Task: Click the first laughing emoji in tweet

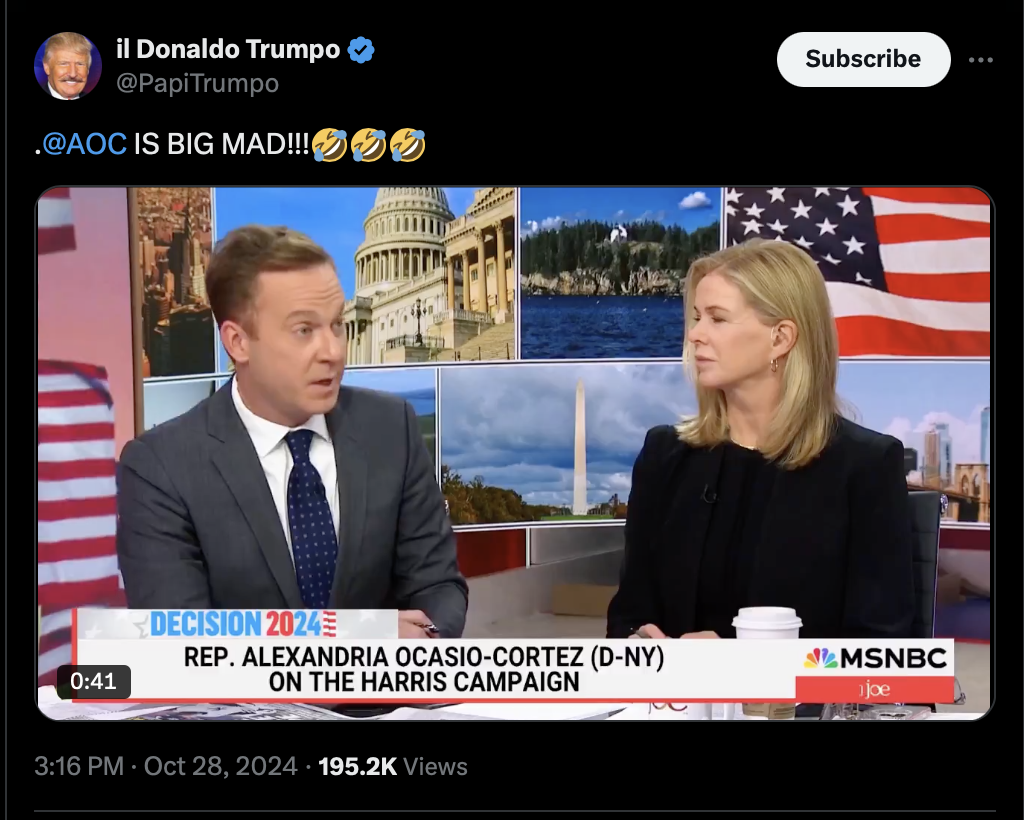Action: [x=330, y=144]
